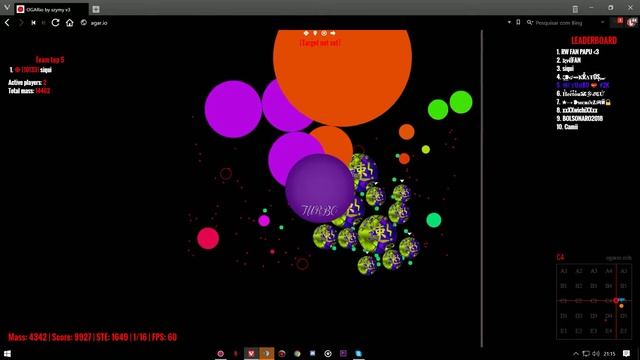This screenshot has height=360, width=640.
Task: Click the bookmark page icon
Action: point(518,22)
